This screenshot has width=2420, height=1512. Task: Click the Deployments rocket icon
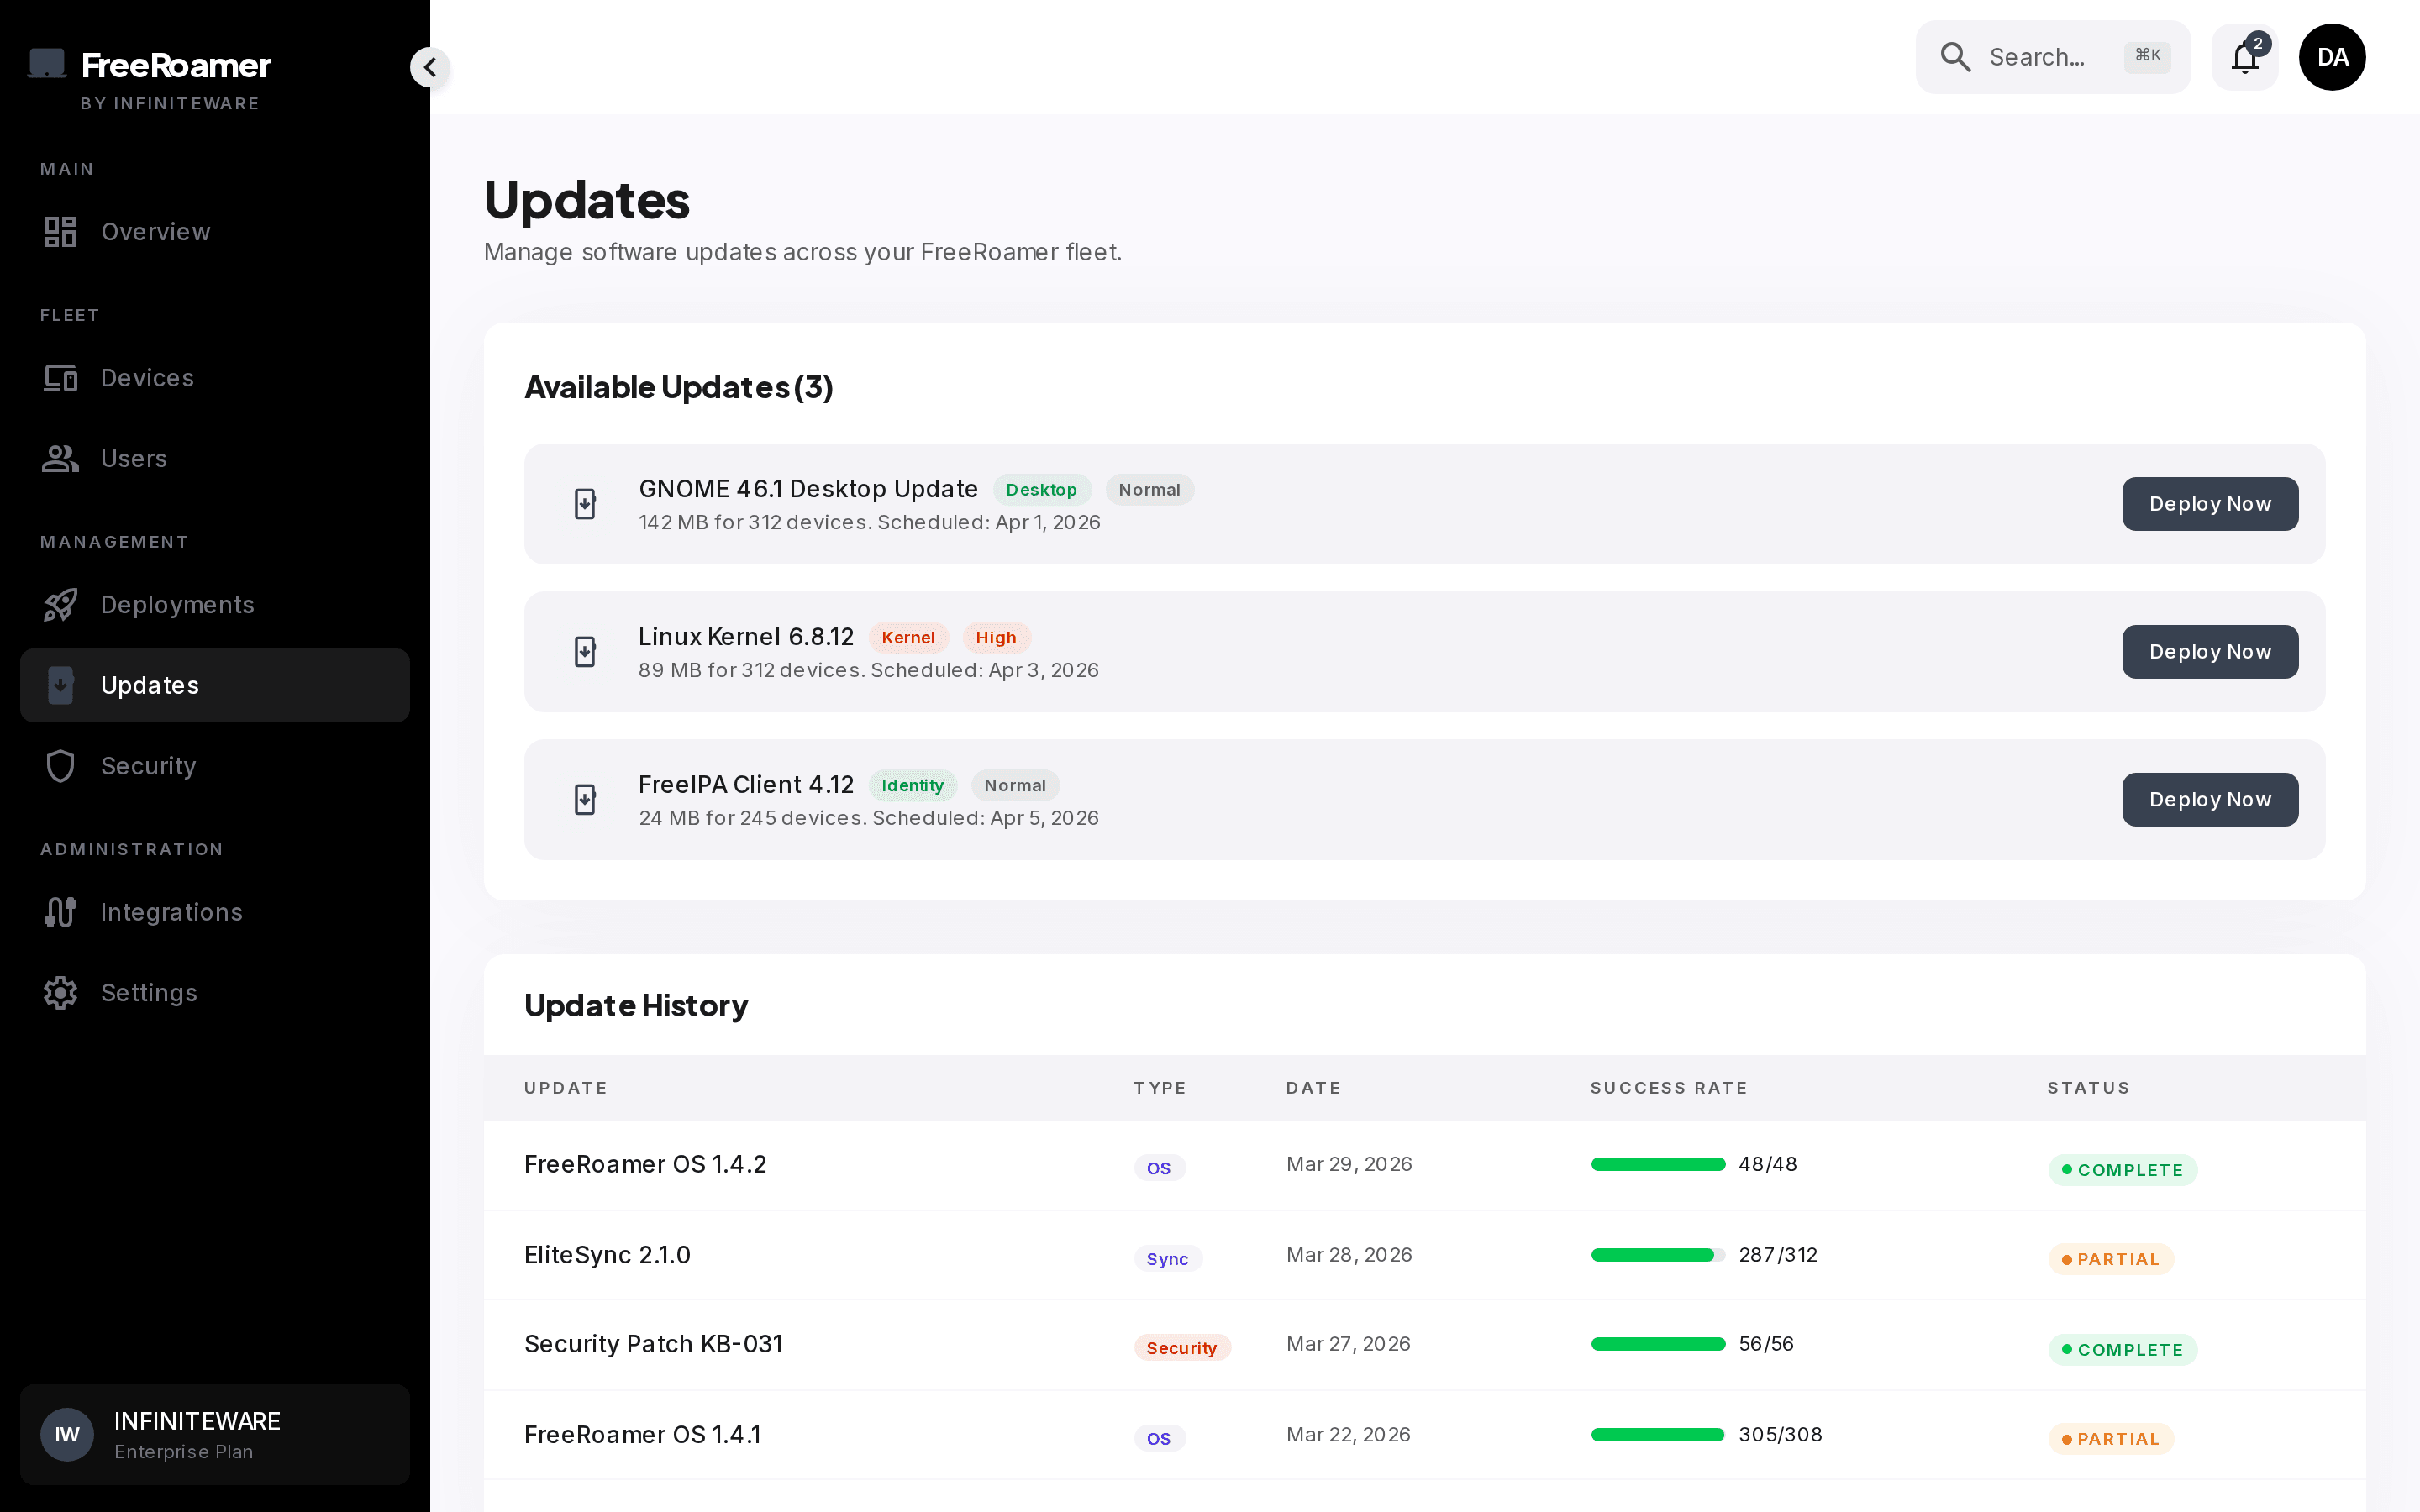pos(60,605)
